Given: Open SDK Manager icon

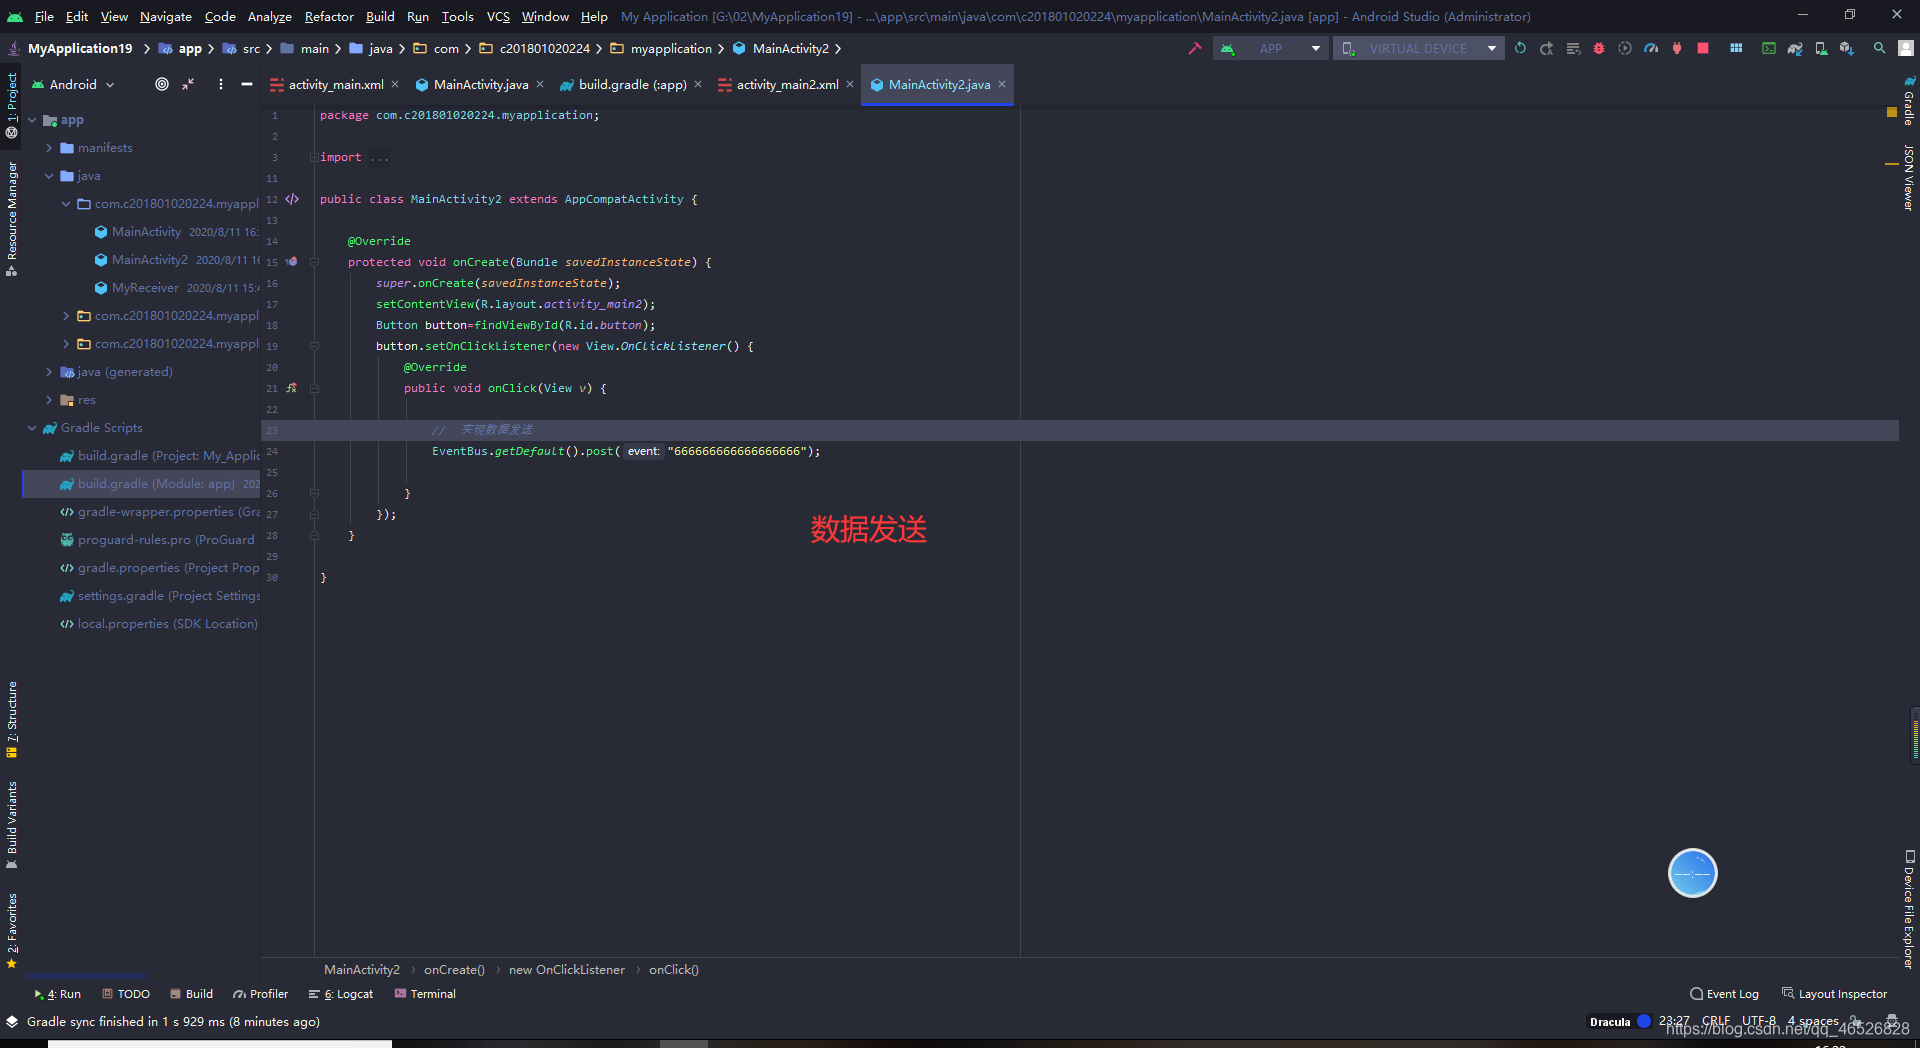Looking at the screenshot, I should pos(1847,48).
